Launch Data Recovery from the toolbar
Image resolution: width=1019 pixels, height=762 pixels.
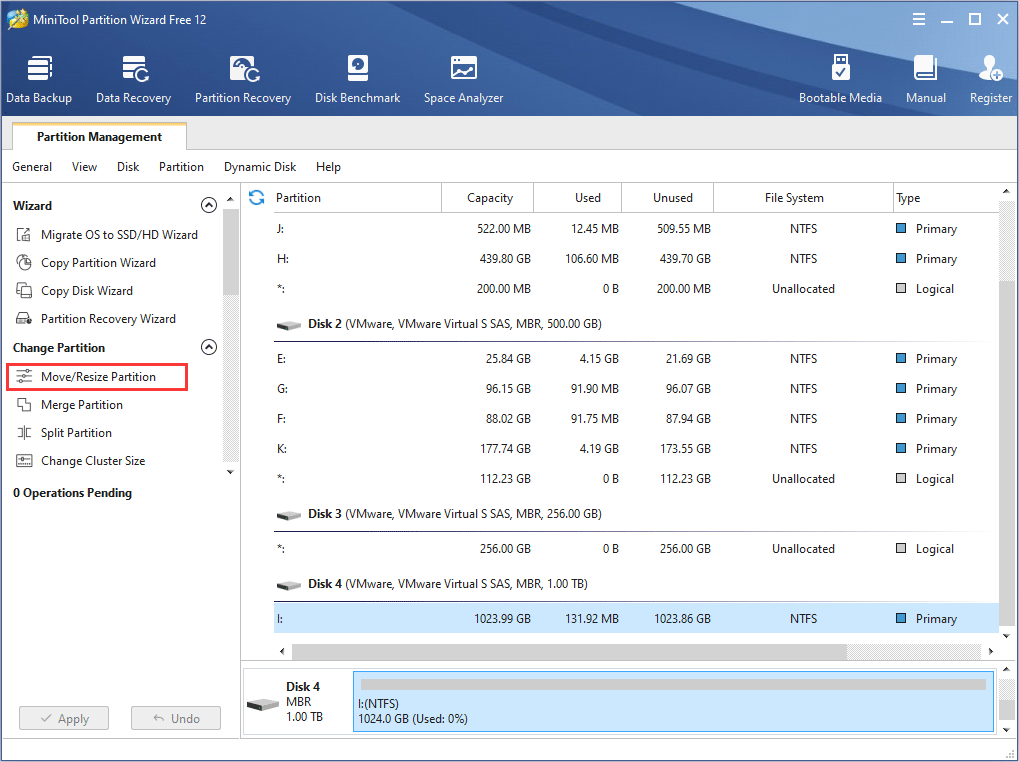[x=133, y=79]
